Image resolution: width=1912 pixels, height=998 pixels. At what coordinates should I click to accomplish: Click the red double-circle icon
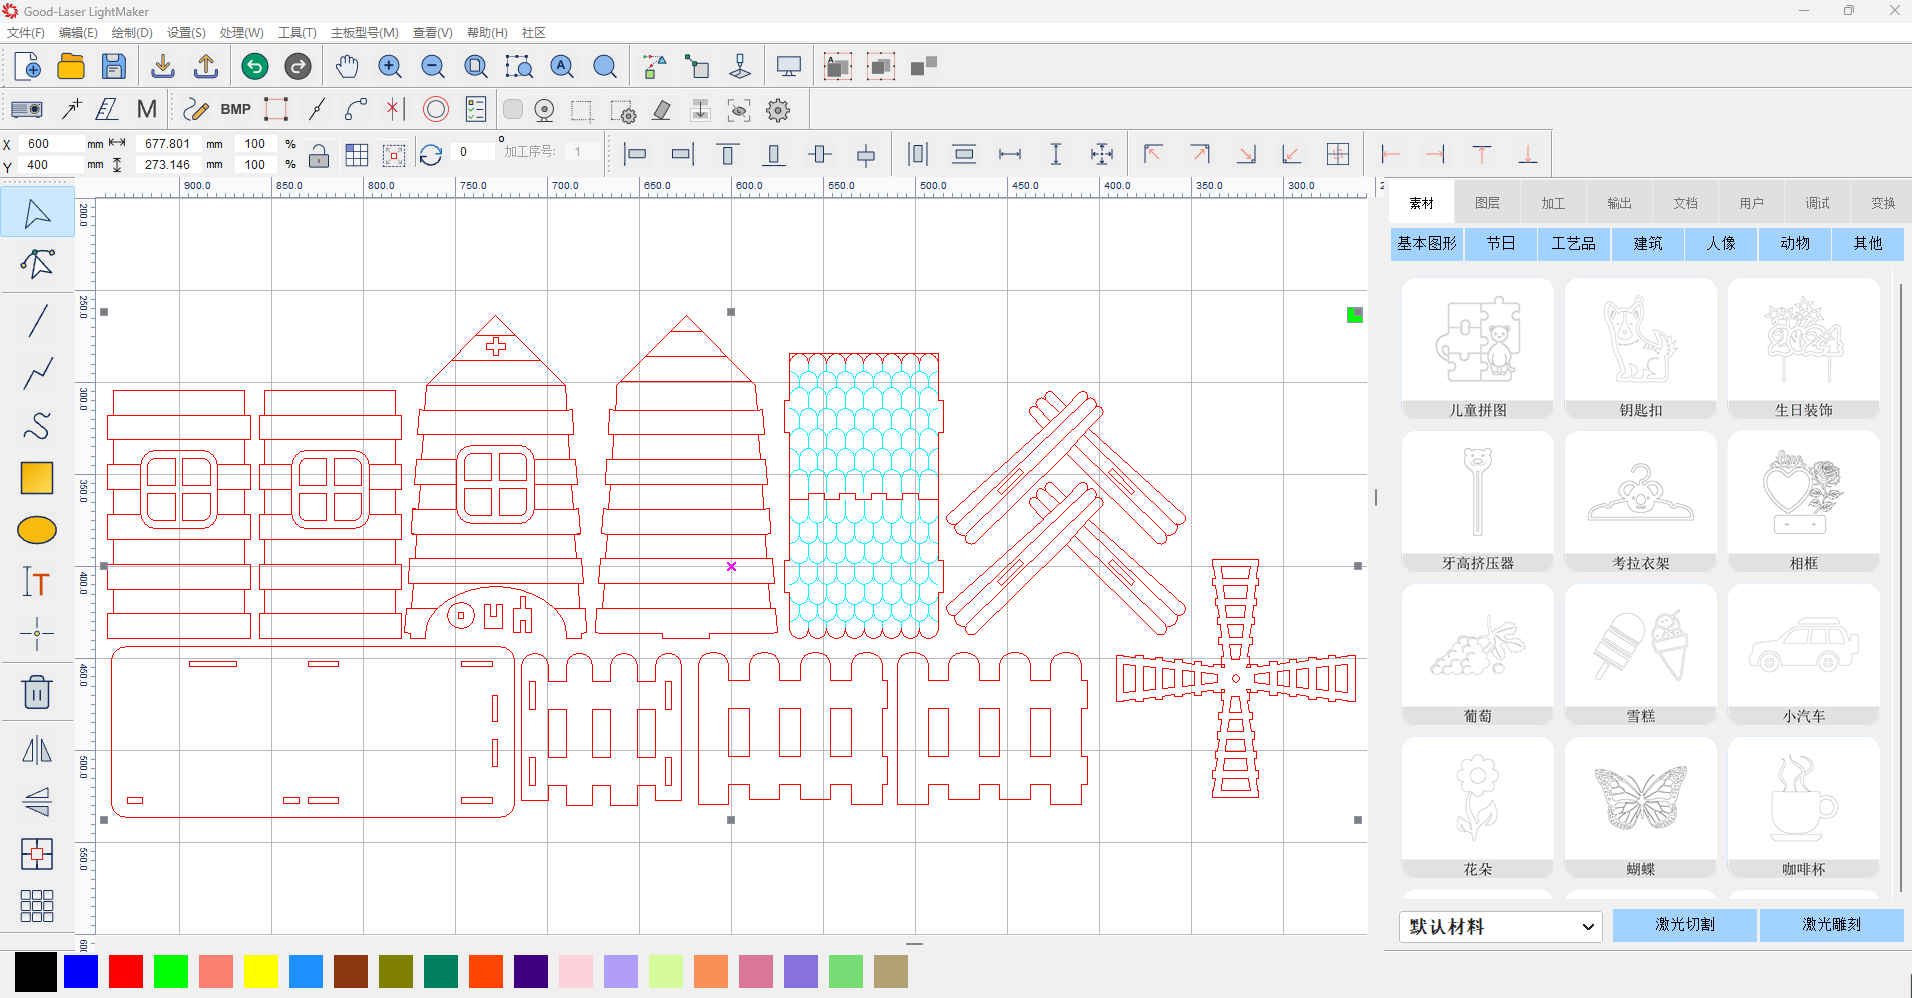tap(436, 109)
